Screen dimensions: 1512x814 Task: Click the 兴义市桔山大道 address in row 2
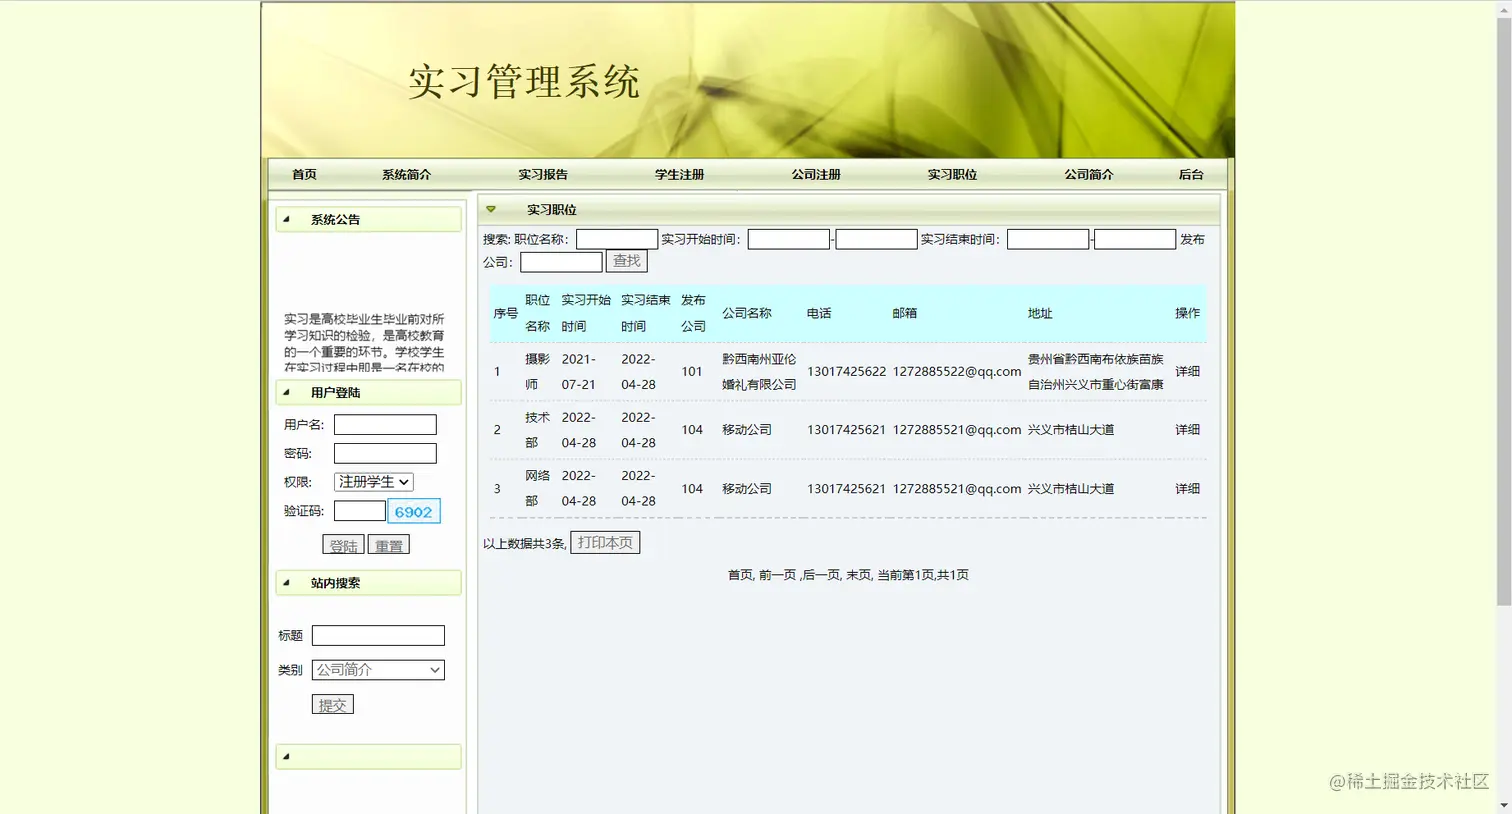[1071, 430]
